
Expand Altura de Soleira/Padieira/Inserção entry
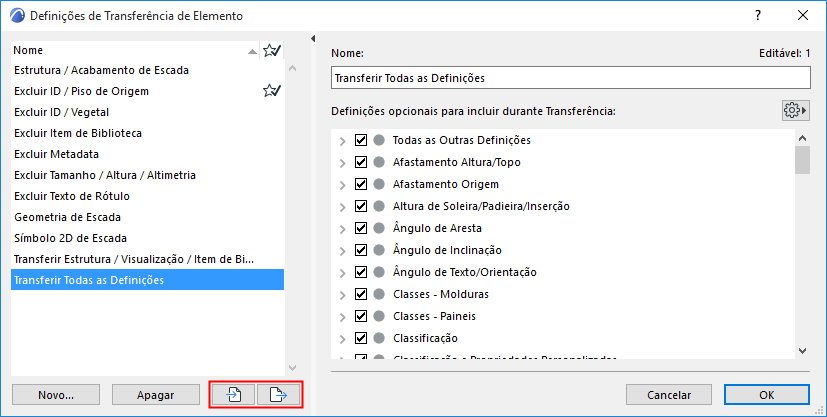click(343, 206)
